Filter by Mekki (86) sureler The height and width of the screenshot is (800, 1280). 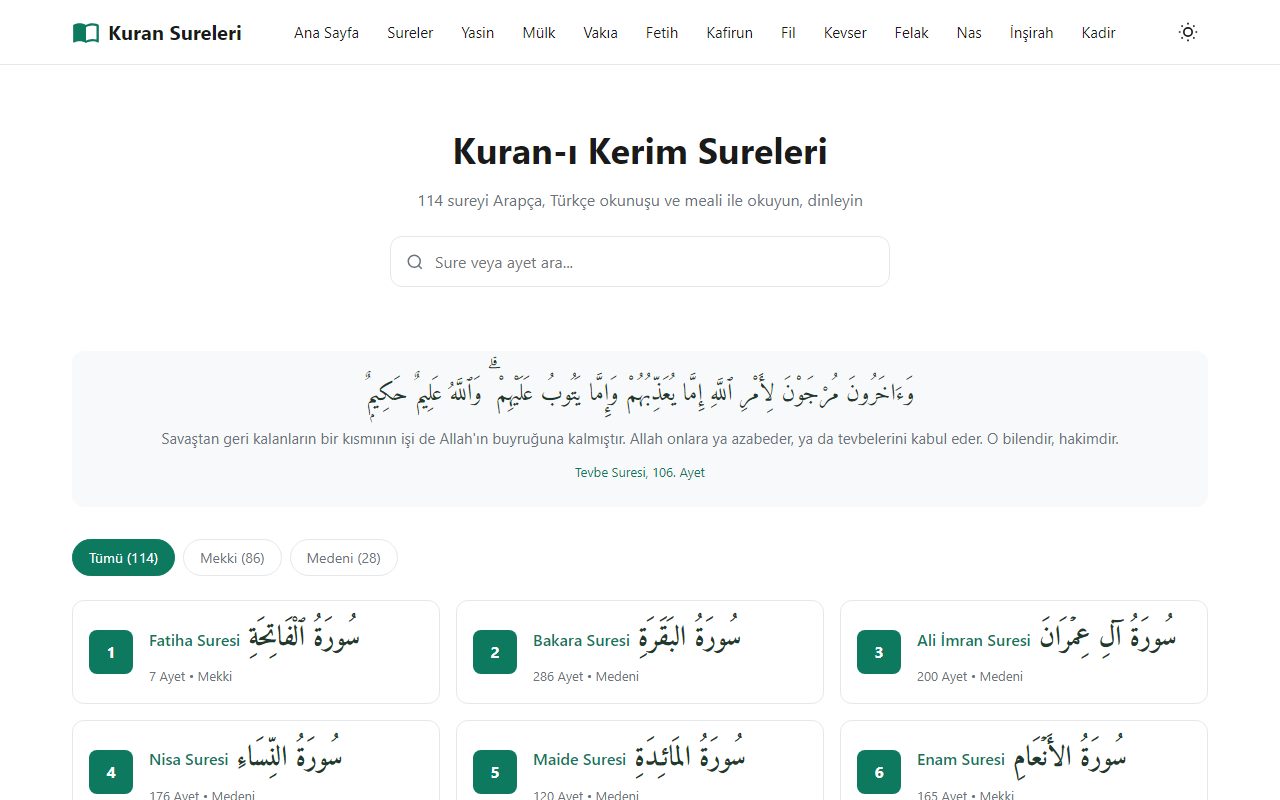[232, 558]
